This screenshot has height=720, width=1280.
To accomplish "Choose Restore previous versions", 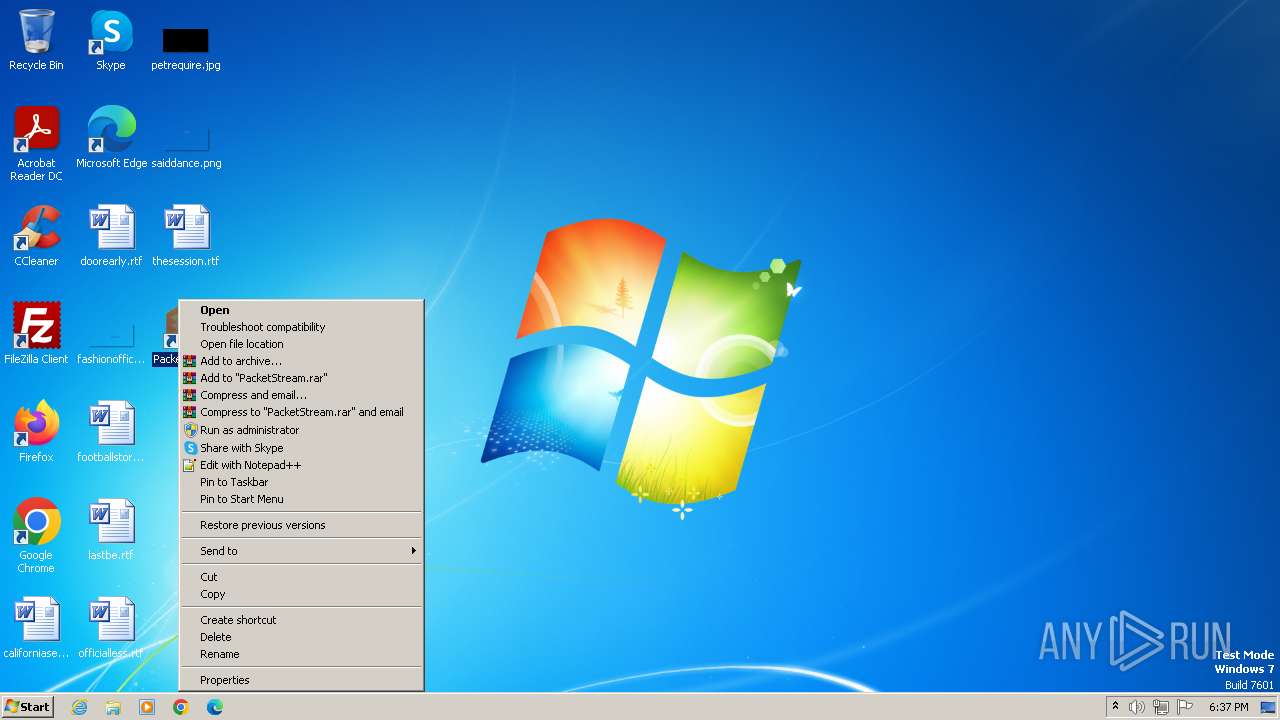I will (x=301, y=525).
